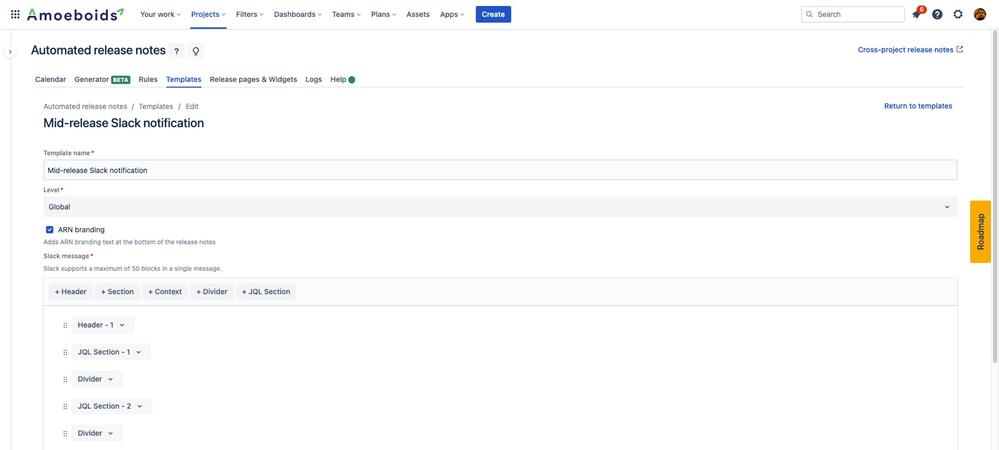Click the Search box in top bar
The width and height of the screenshot is (999, 450).
[852, 14]
